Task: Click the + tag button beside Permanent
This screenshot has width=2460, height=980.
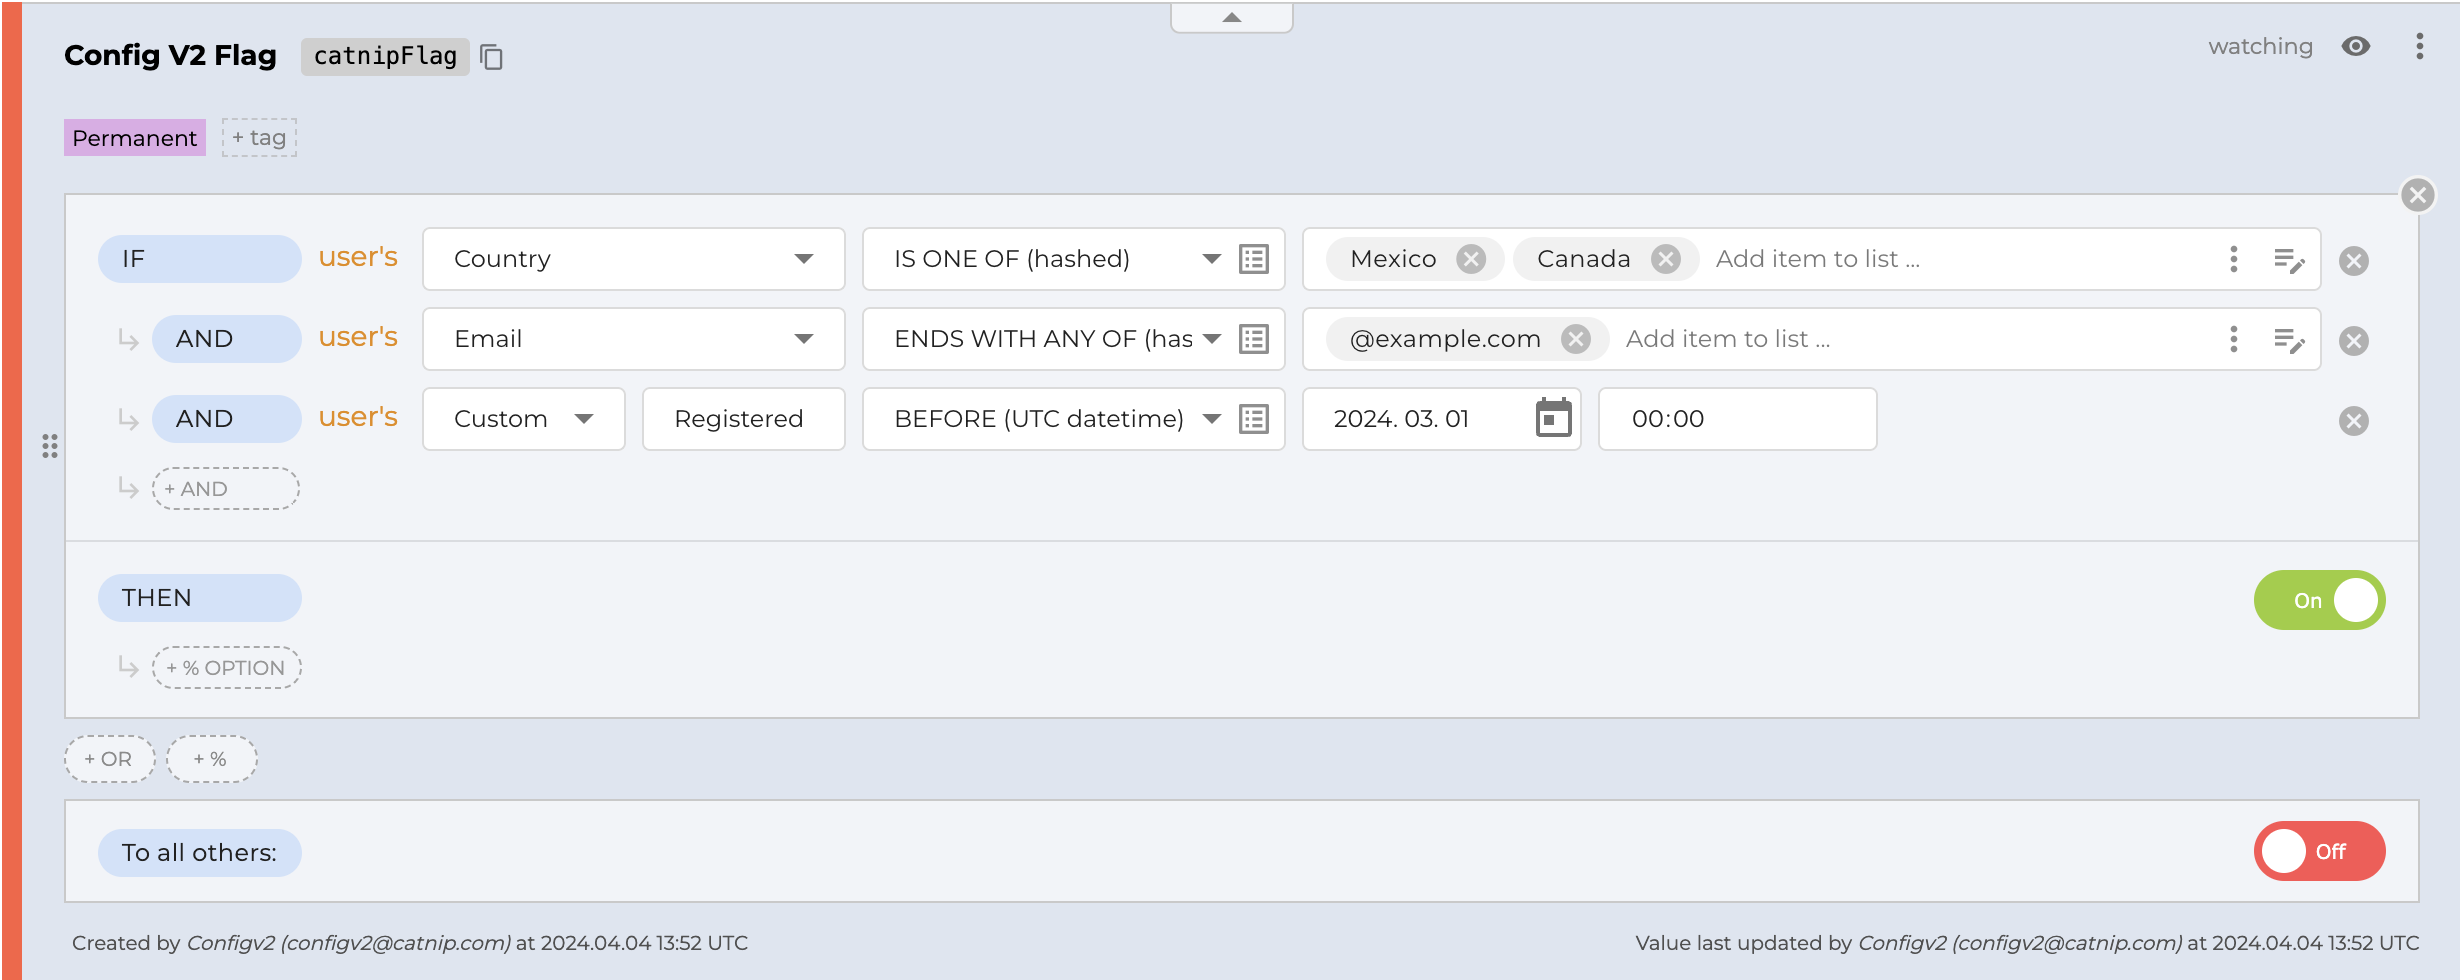Action: coord(259,138)
